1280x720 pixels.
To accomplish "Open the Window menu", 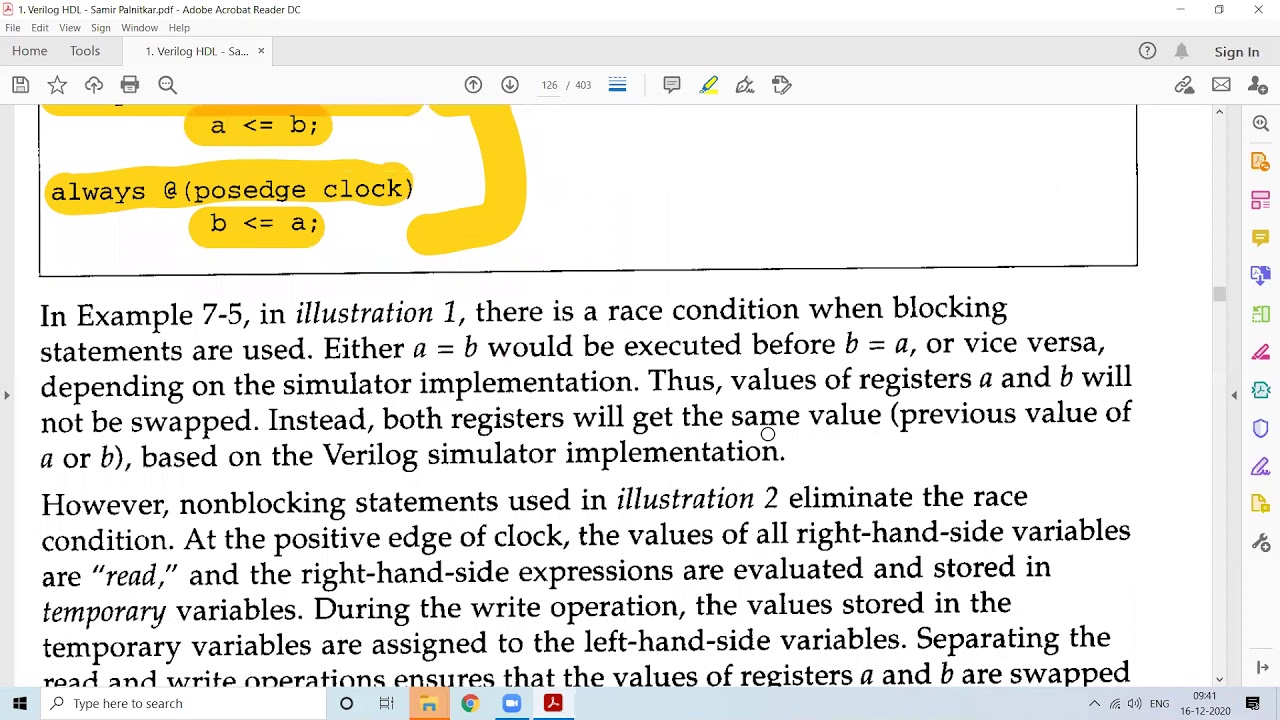I will coord(140,28).
